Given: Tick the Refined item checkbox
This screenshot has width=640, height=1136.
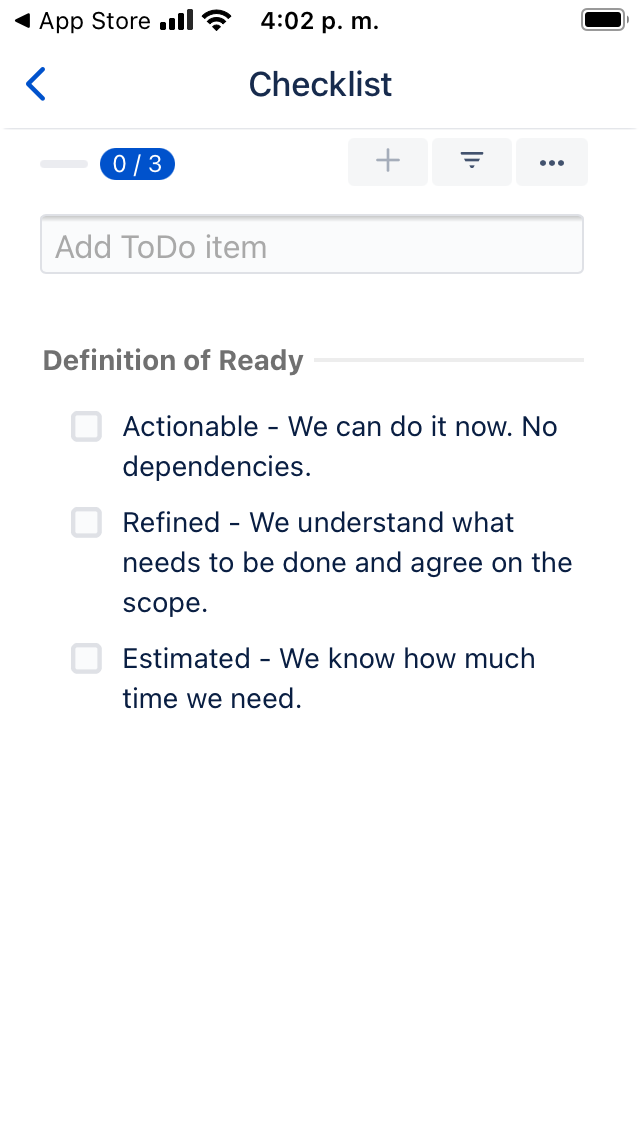Looking at the screenshot, I should coord(87,523).
